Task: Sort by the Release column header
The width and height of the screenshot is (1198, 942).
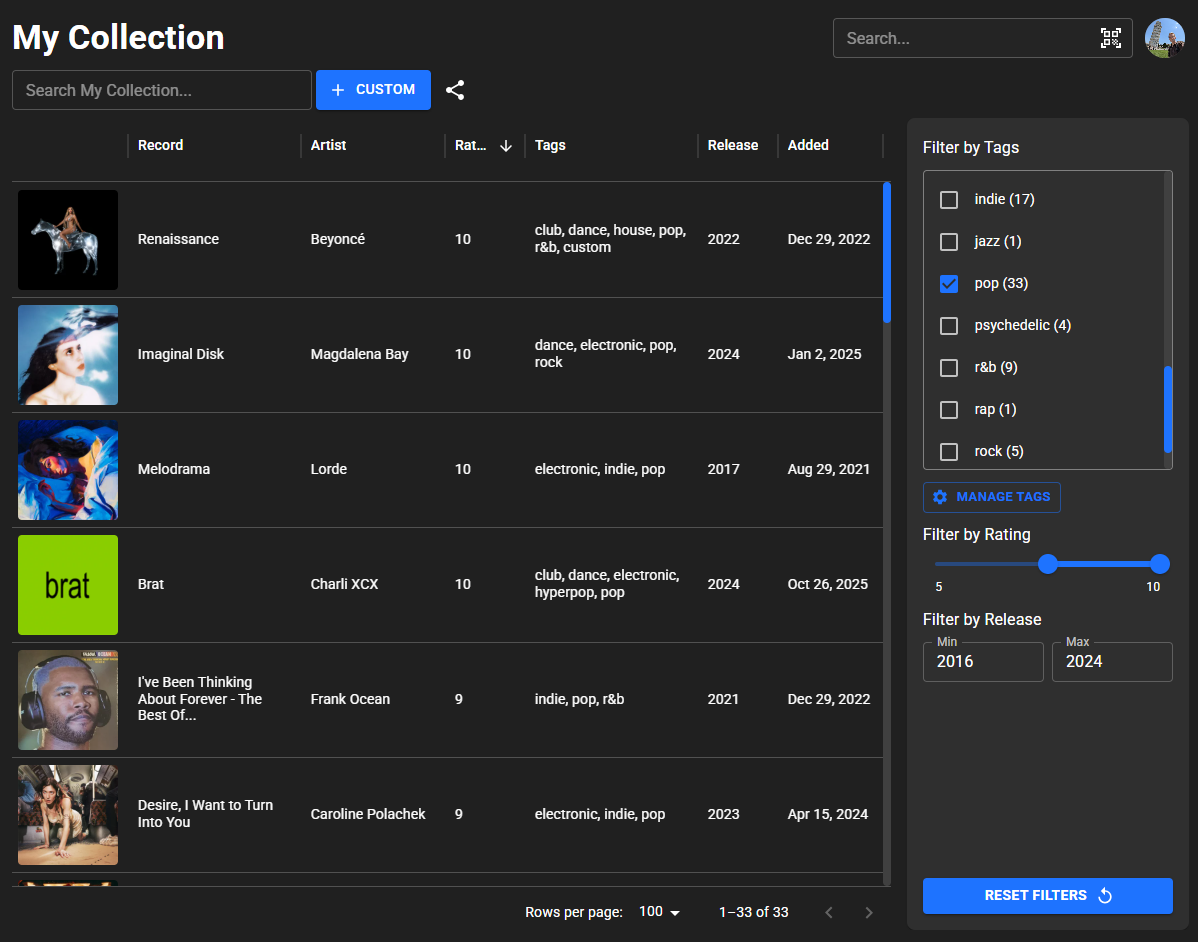Action: (x=733, y=145)
